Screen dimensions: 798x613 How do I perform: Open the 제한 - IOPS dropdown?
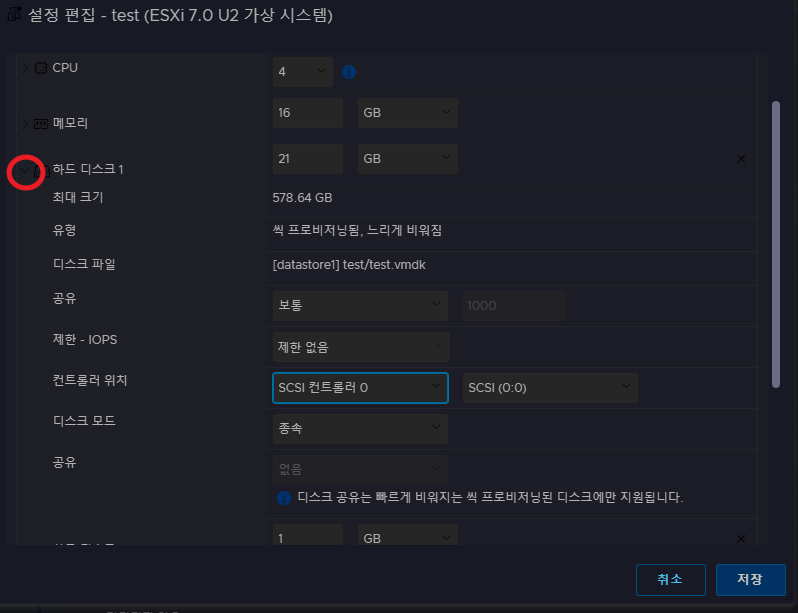coord(360,347)
